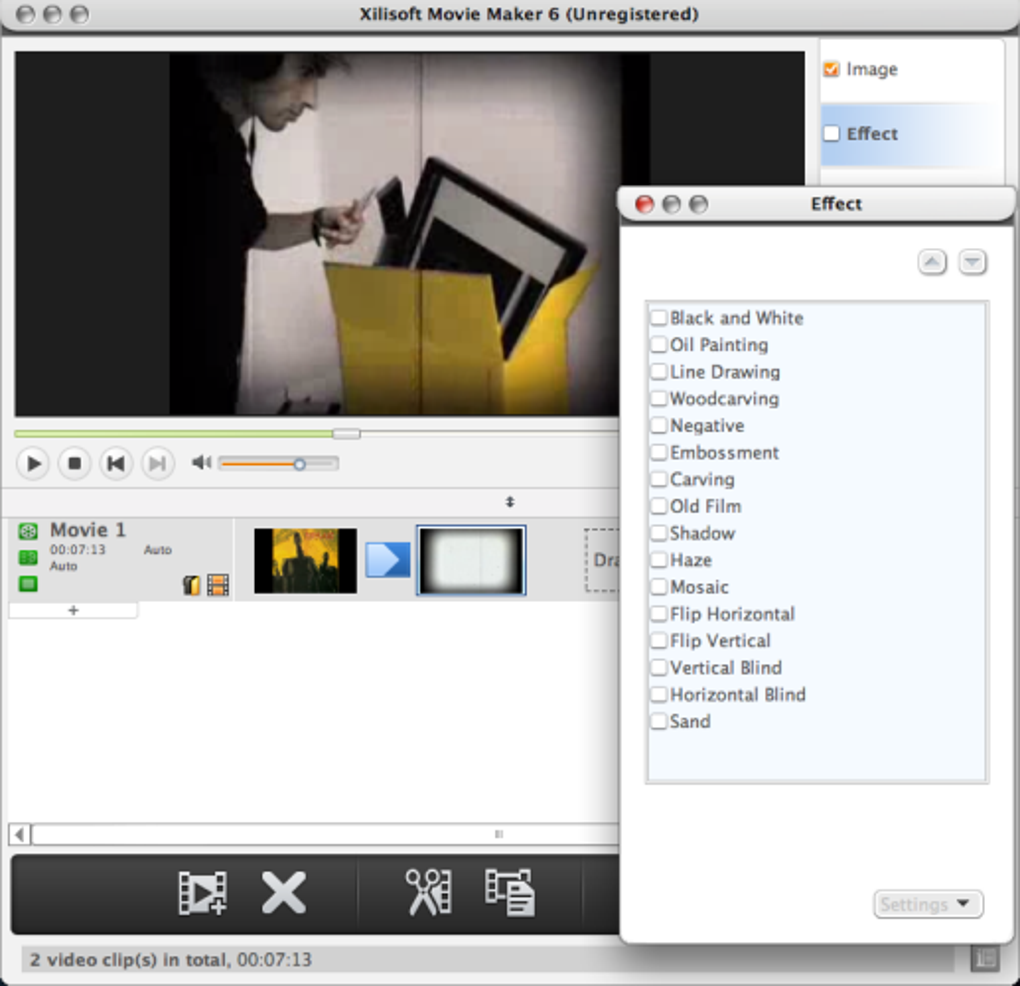The width and height of the screenshot is (1020, 986).
Task: Check the Embossment effect
Action: 659,453
